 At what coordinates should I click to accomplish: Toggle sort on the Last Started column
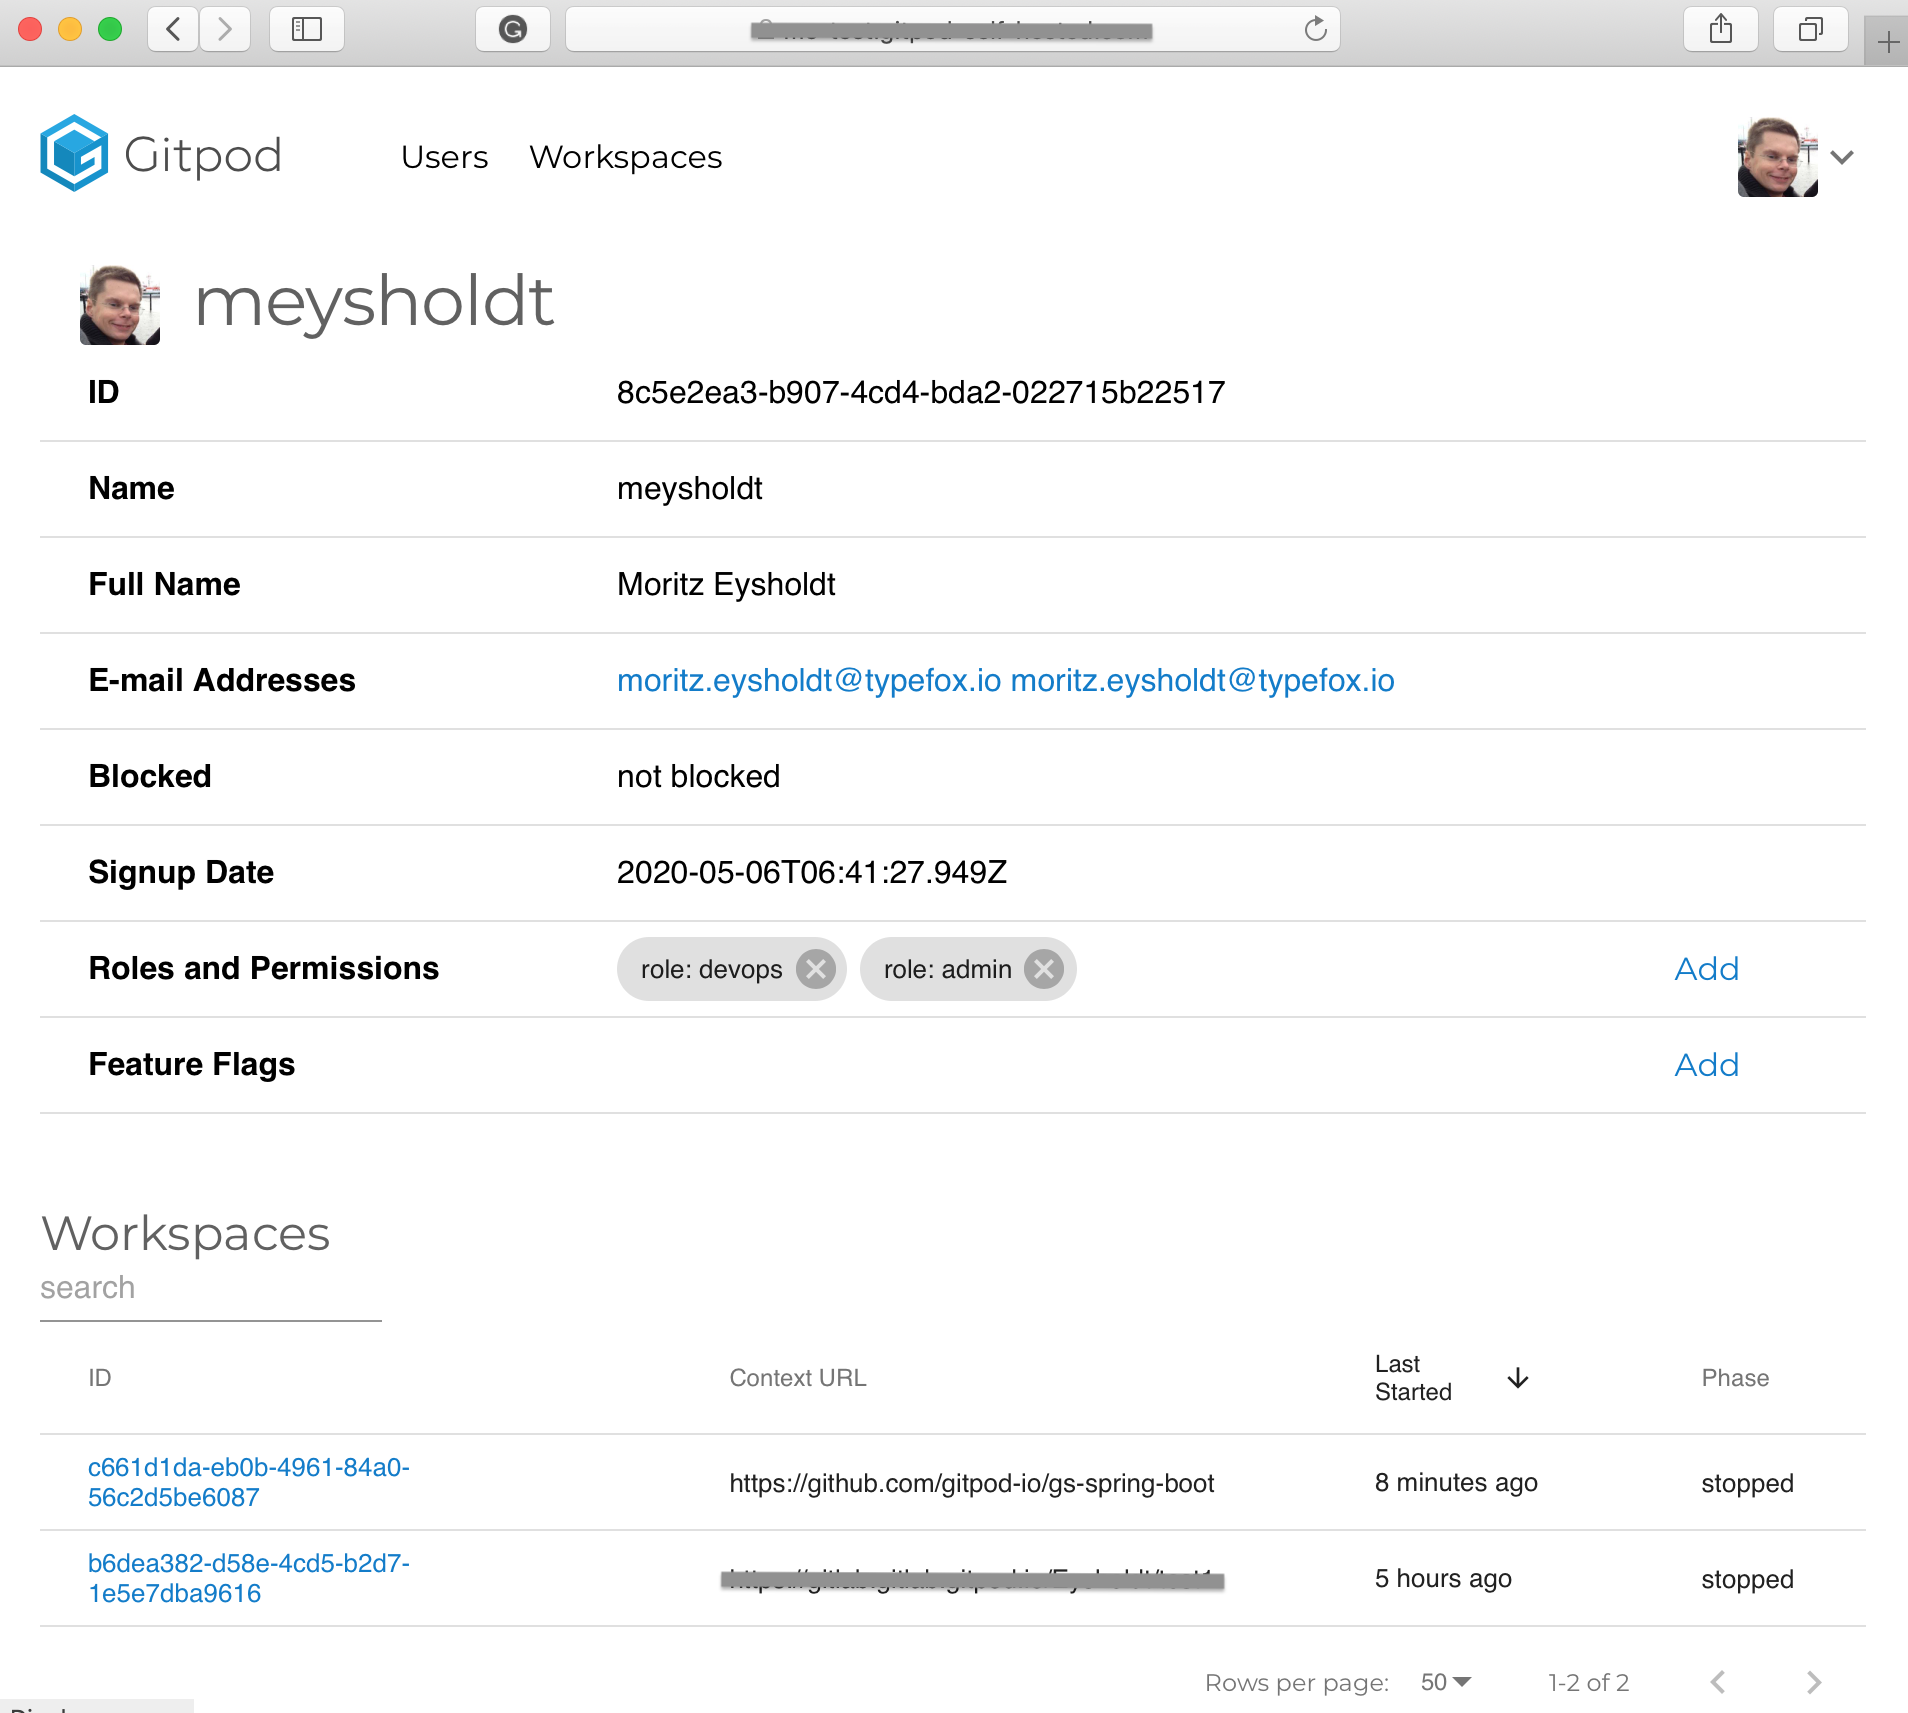coord(1516,1378)
